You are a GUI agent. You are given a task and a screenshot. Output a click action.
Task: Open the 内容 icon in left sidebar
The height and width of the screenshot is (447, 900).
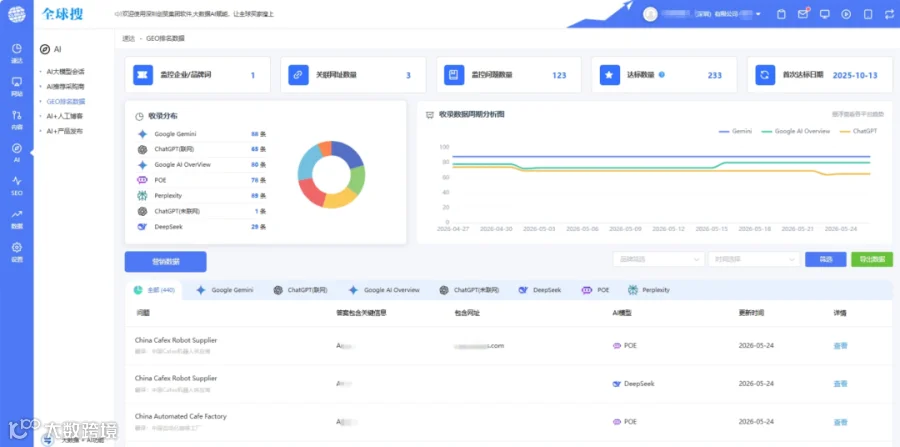point(17,119)
